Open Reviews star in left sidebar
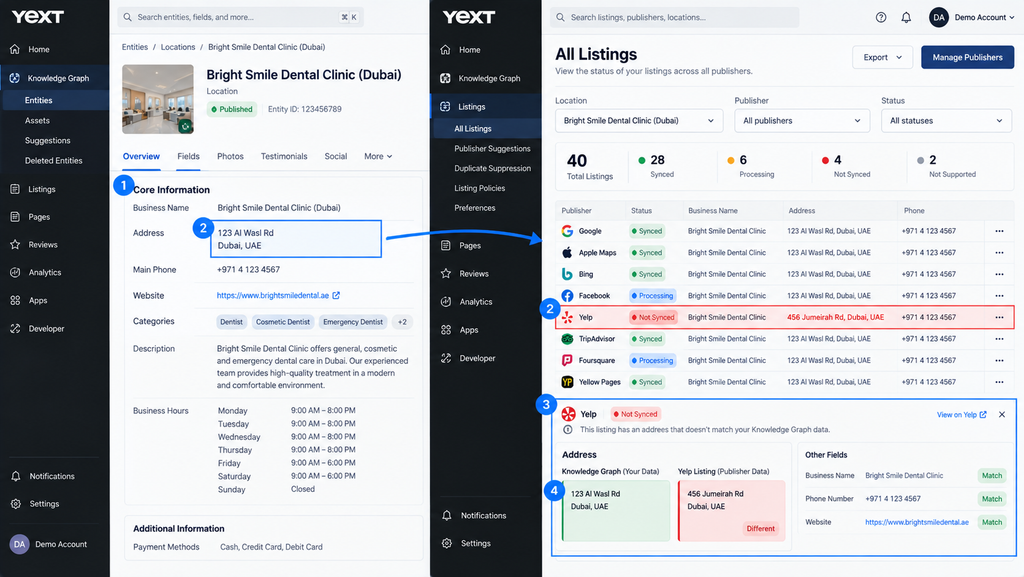1024x577 pixels. (x=15, y=245)
